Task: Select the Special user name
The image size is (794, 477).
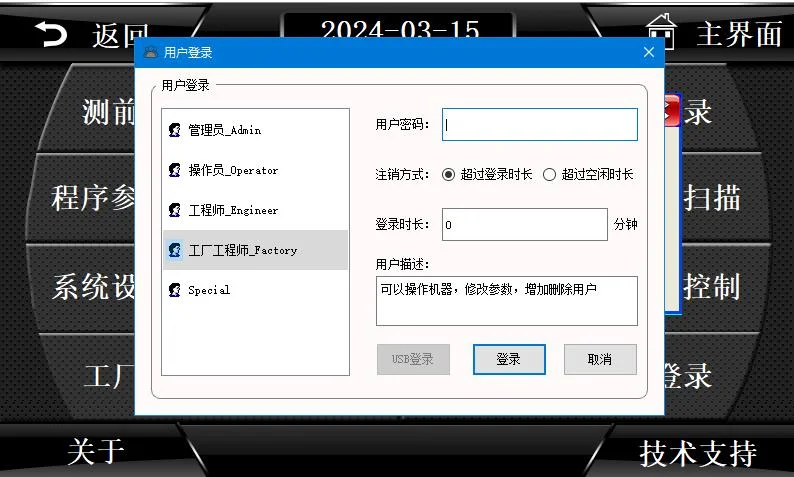Action: pos(209,290)
